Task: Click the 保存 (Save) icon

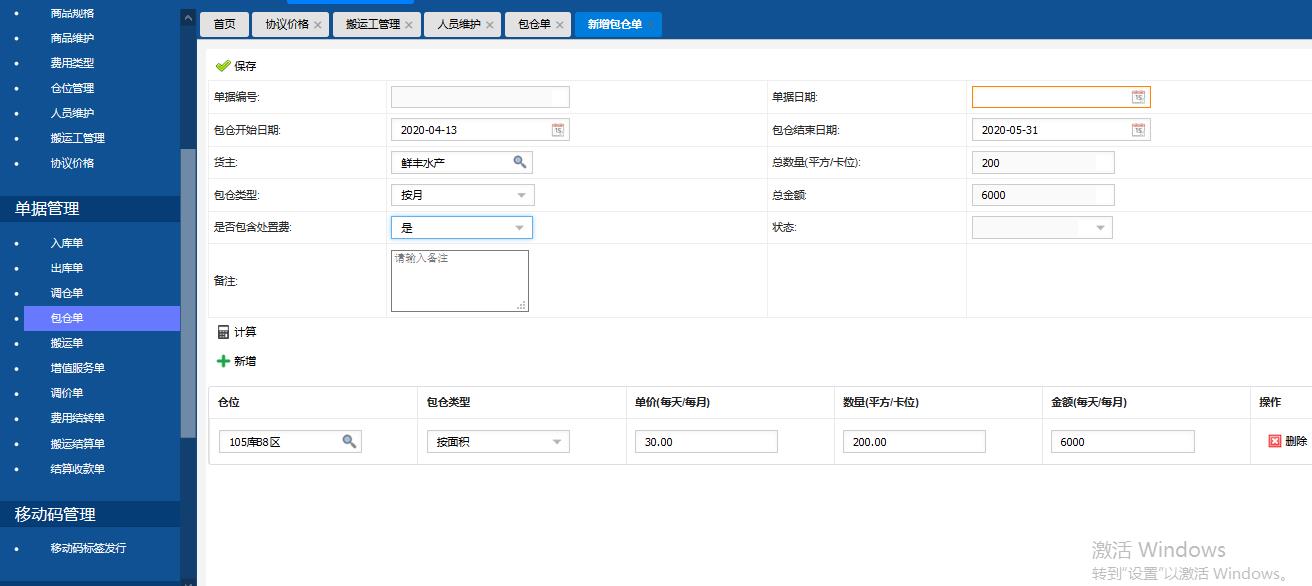Action: tap(224, 65)
